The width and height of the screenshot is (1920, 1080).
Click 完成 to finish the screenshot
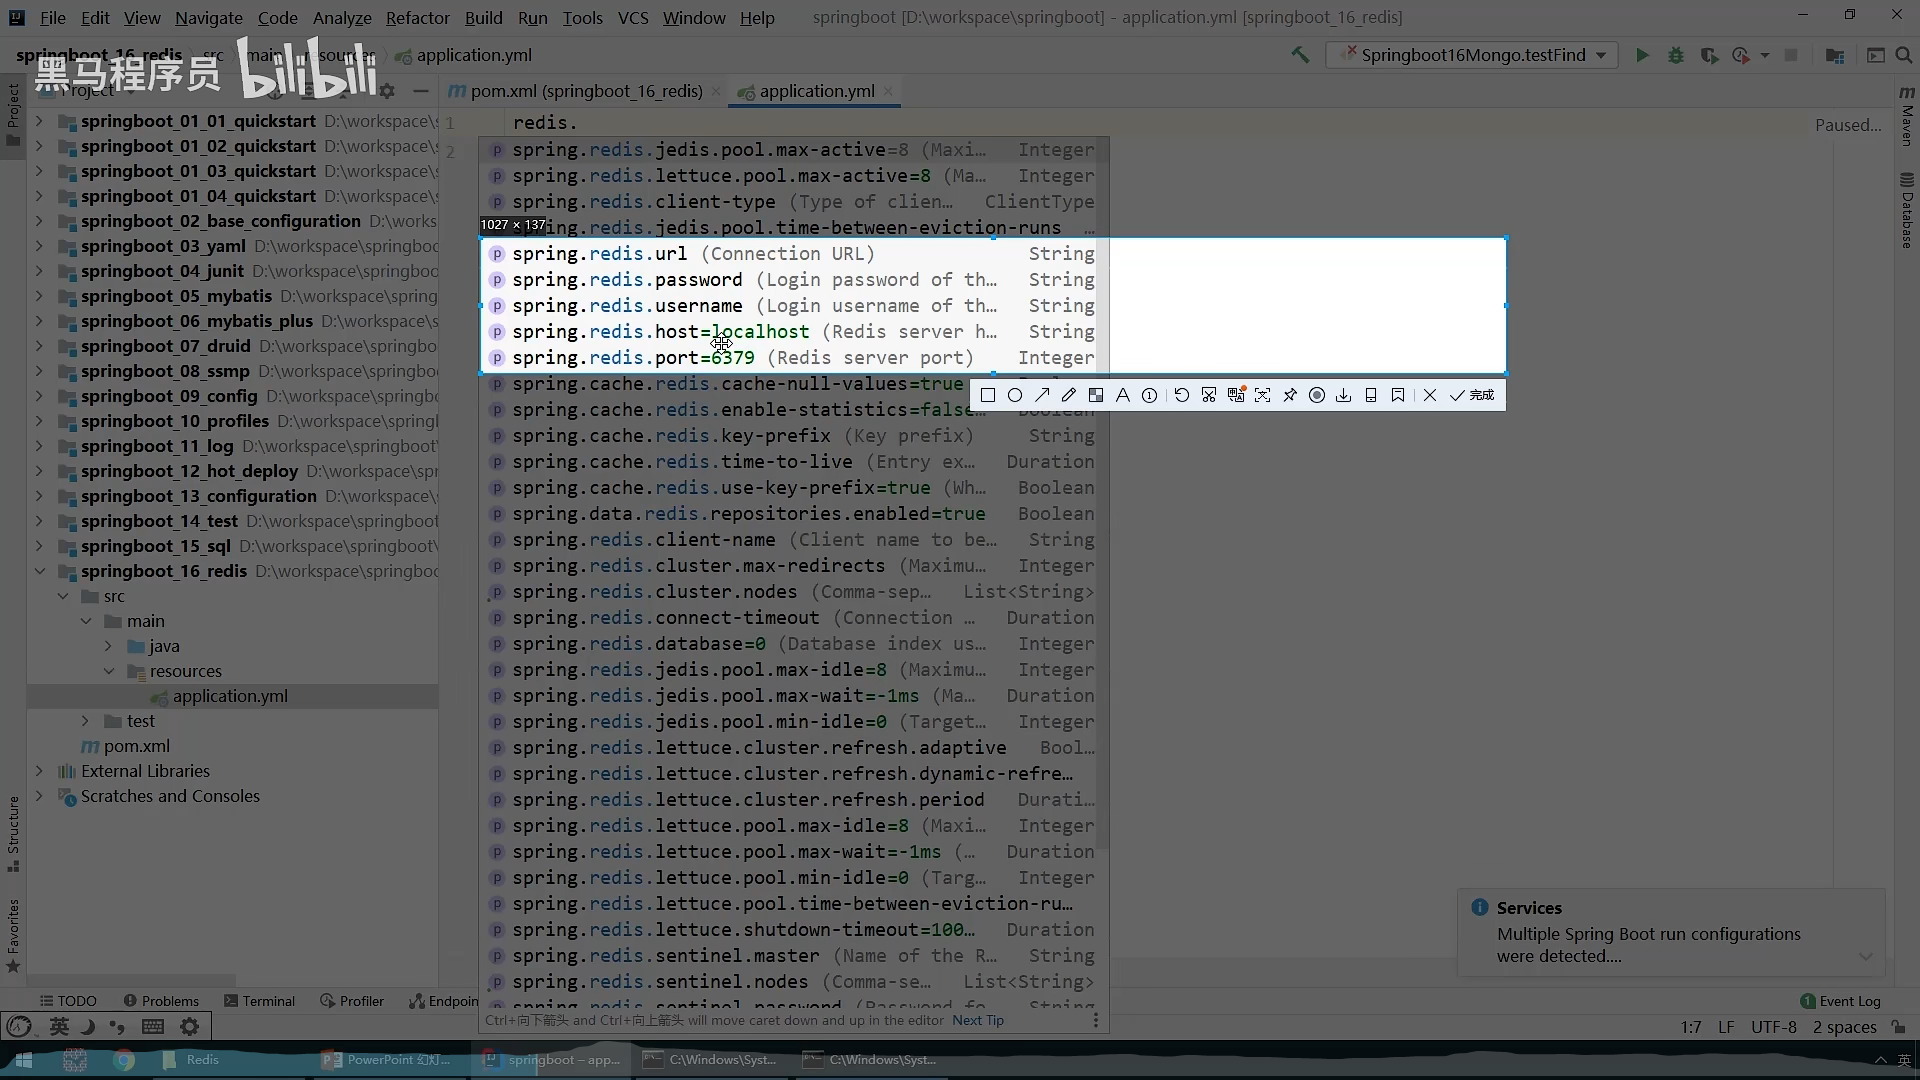tap(1472, 396)
